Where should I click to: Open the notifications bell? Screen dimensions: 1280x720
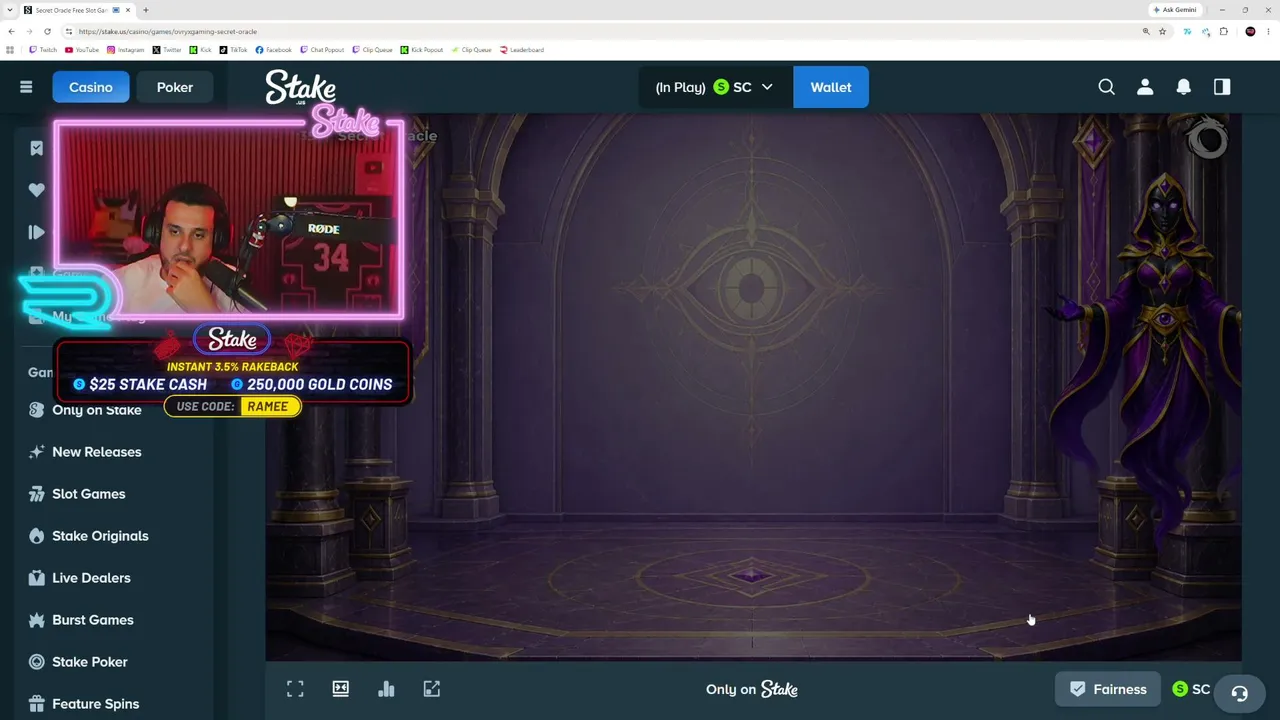(1183, 87)
